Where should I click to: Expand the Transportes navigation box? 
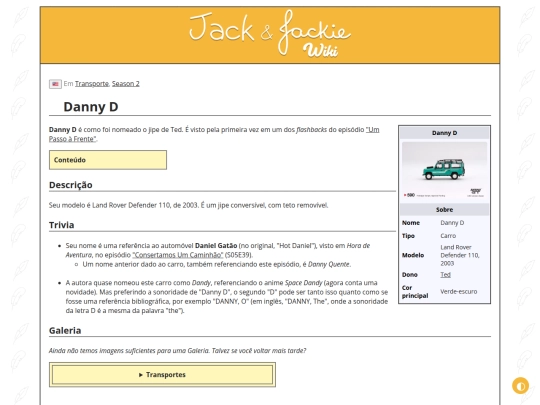[162, 374]
